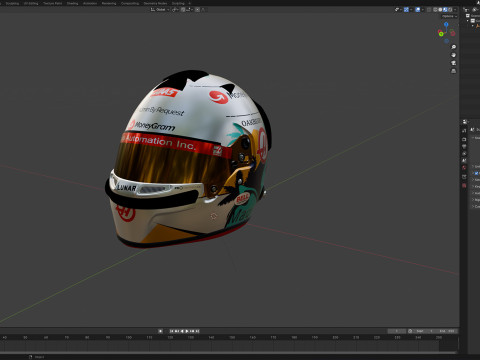Open the pivot point selector

pyautogui.click(x=175, y=9)
